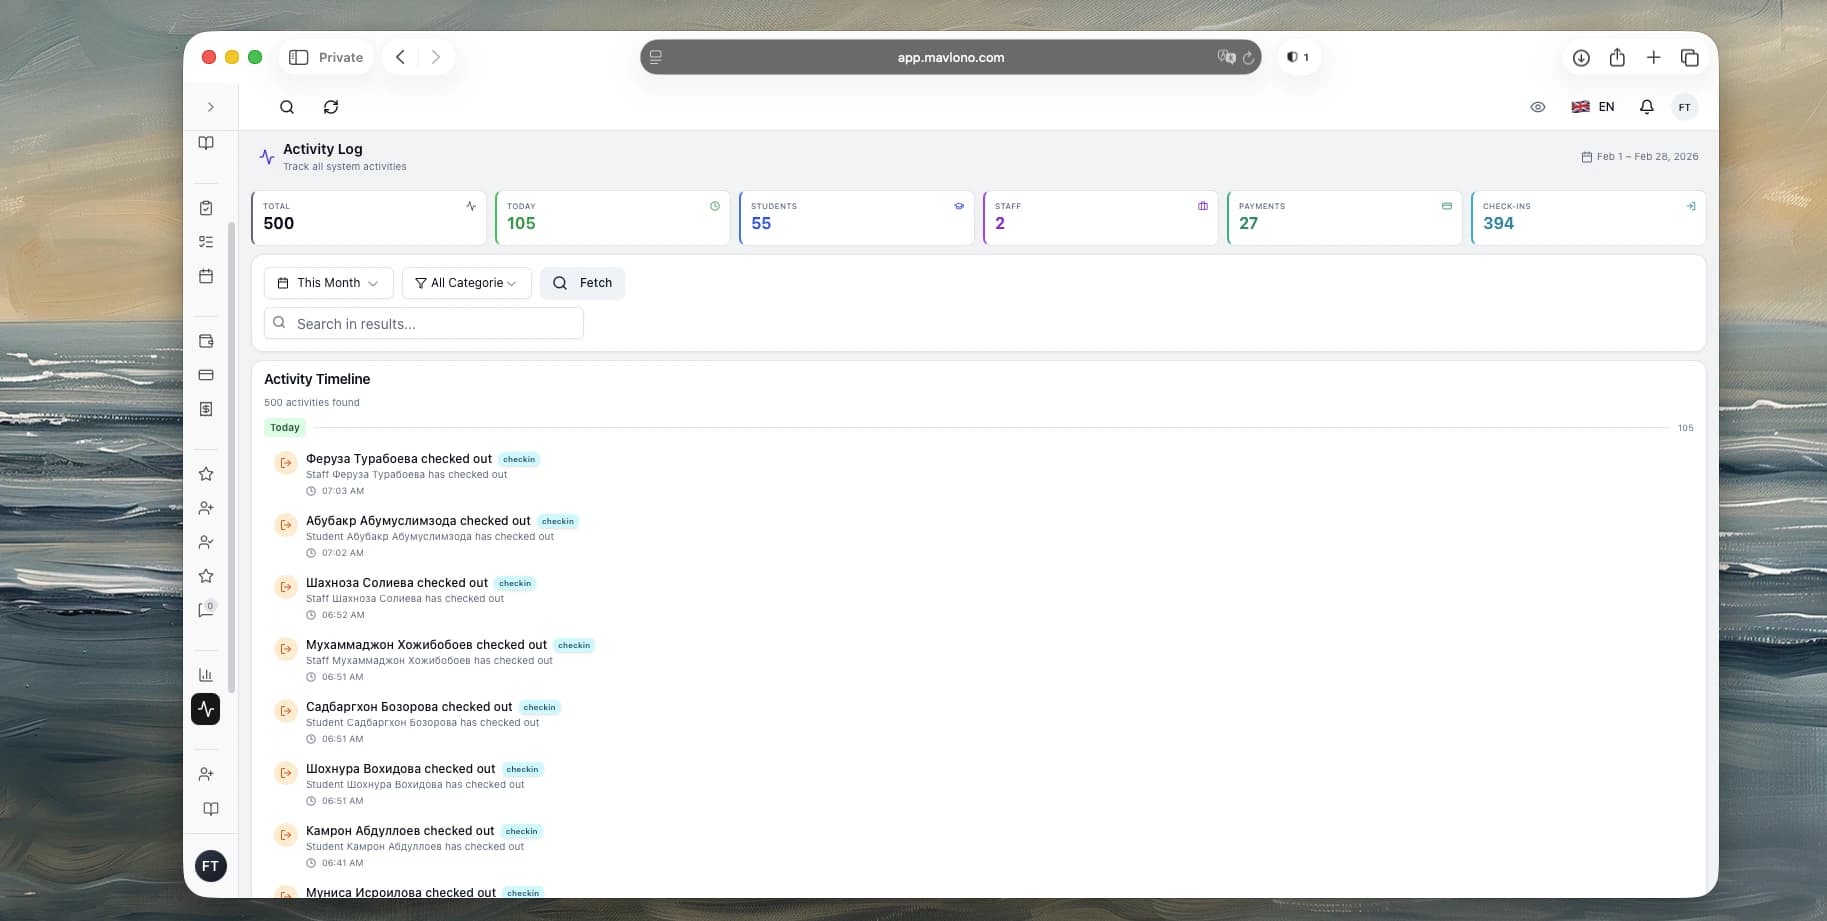The image size is (1827, 921).
Task: Select the bar chart analytics icon in sidebar
Action: 206,674
